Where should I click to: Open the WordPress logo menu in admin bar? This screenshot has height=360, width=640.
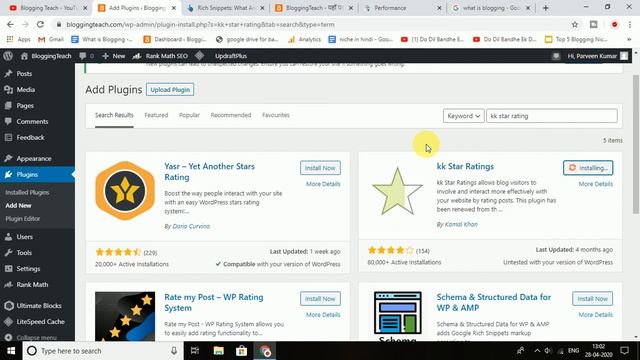point(8,56)
